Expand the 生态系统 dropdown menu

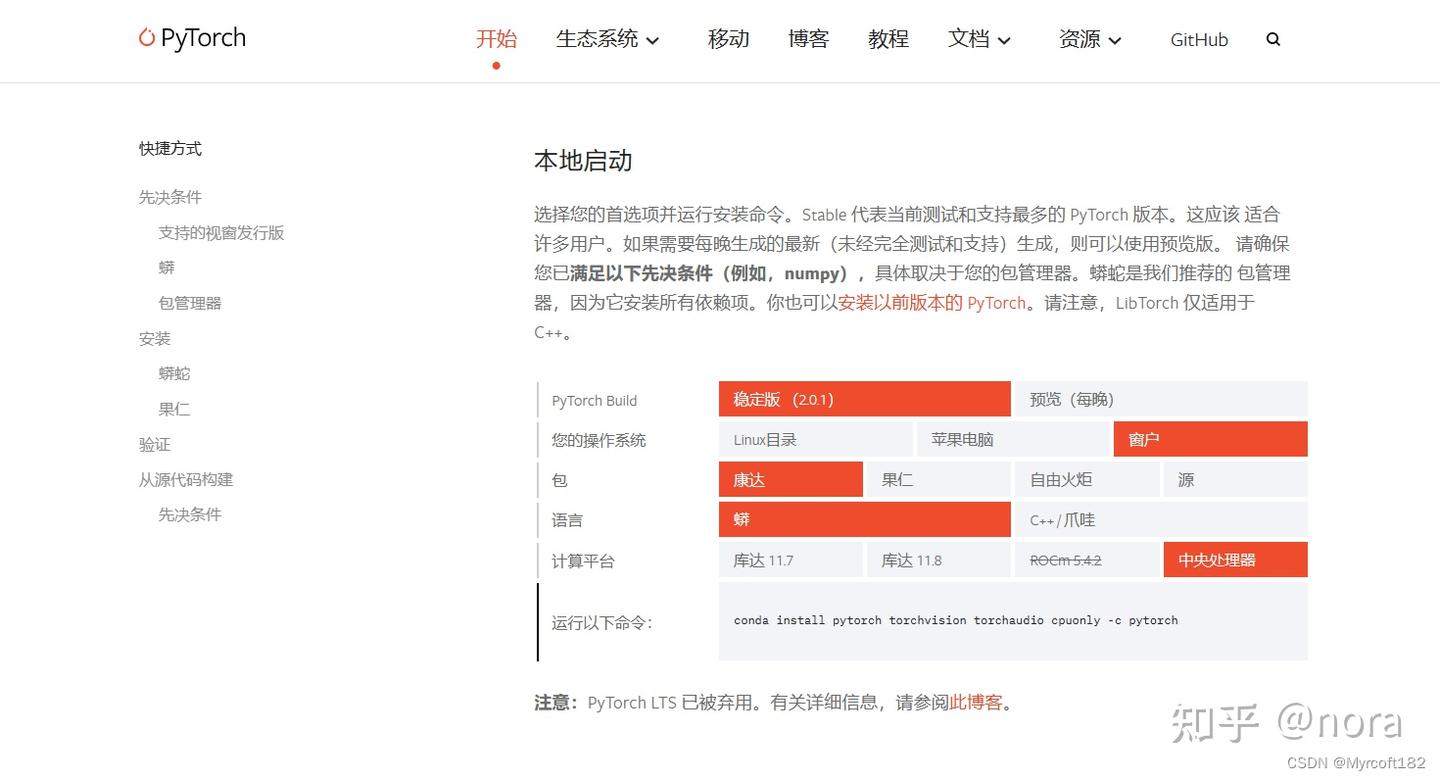[x=607, y=40]
